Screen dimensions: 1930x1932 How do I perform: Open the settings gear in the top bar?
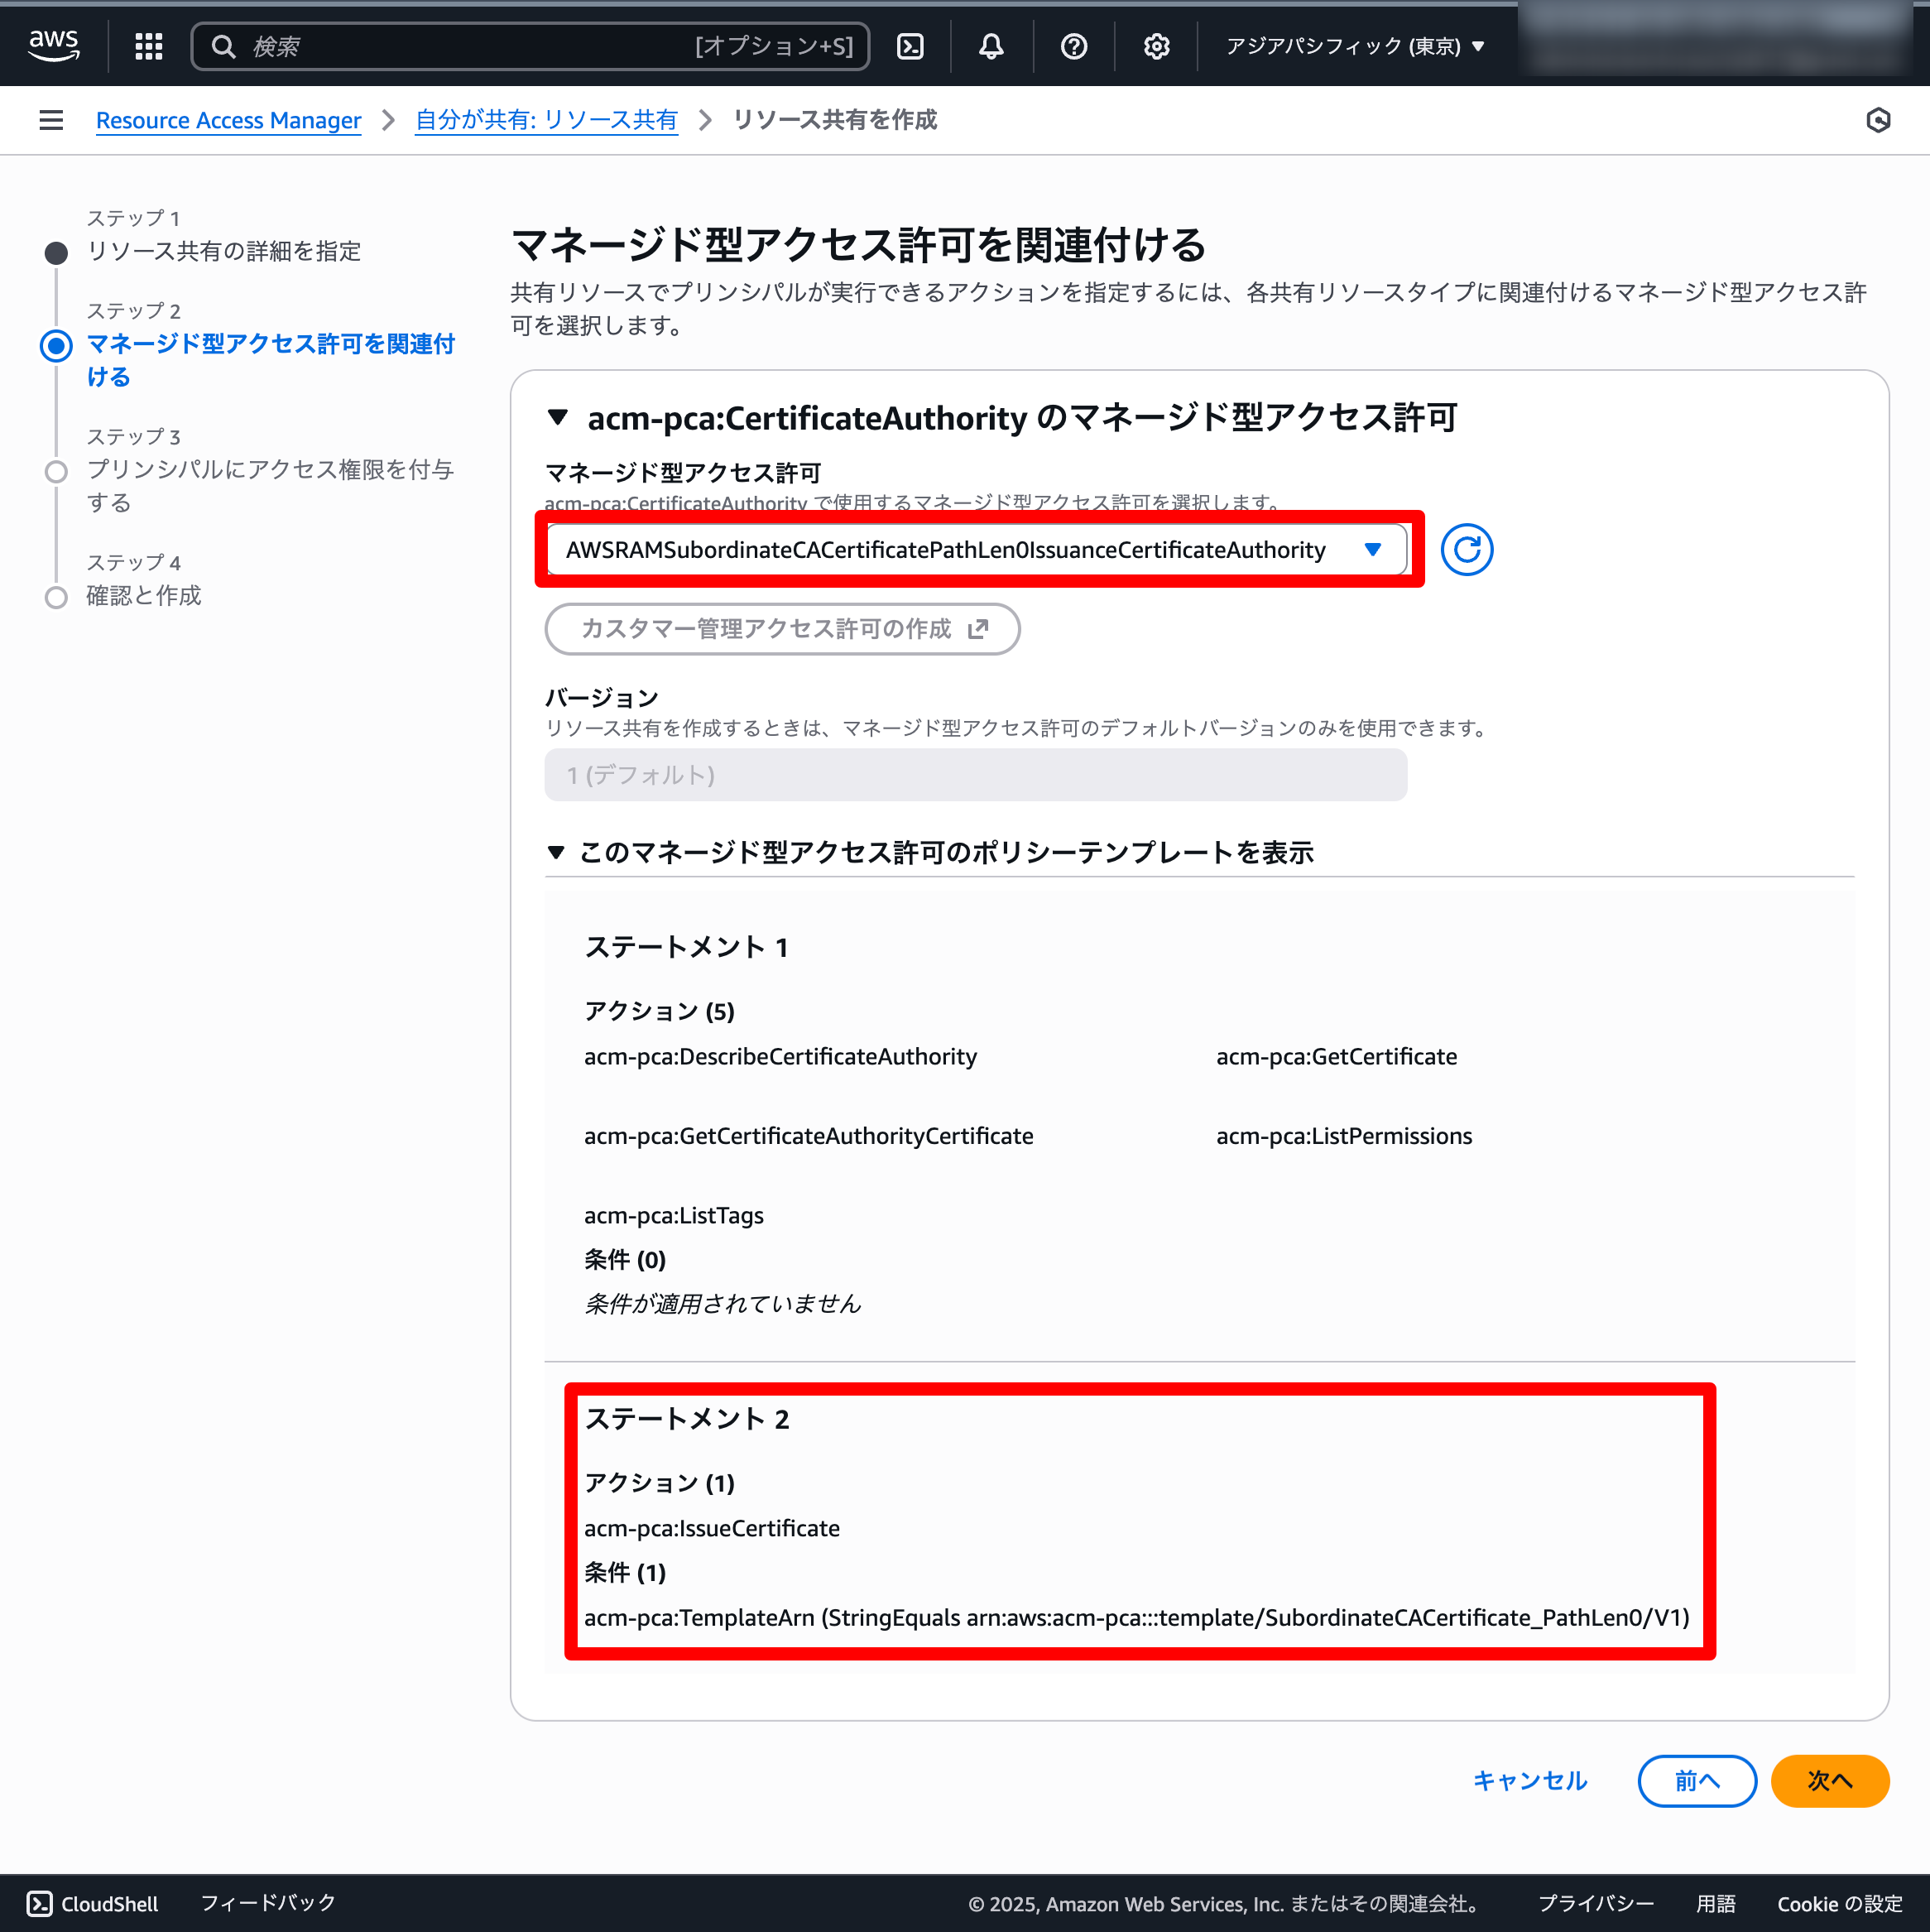pos(1156,45)
